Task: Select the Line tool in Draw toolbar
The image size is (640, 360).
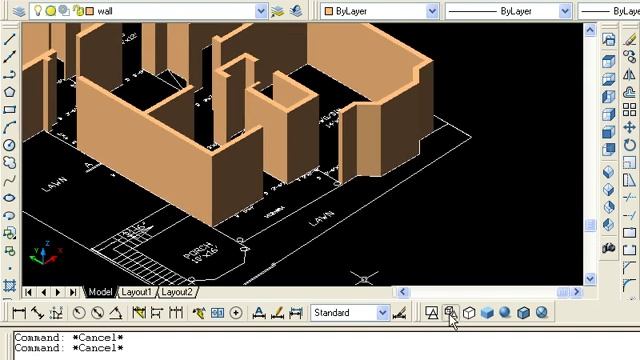Action: tap(9, 39)
